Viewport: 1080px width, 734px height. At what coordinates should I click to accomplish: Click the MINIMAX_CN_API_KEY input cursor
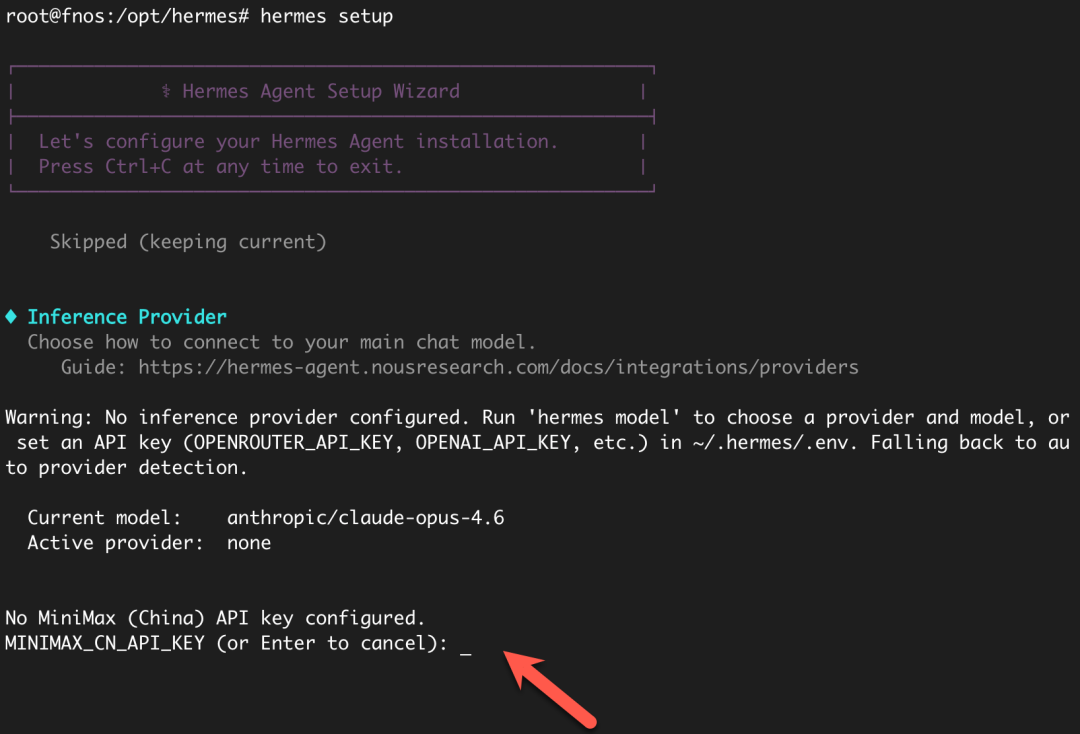tap(465, 647)
